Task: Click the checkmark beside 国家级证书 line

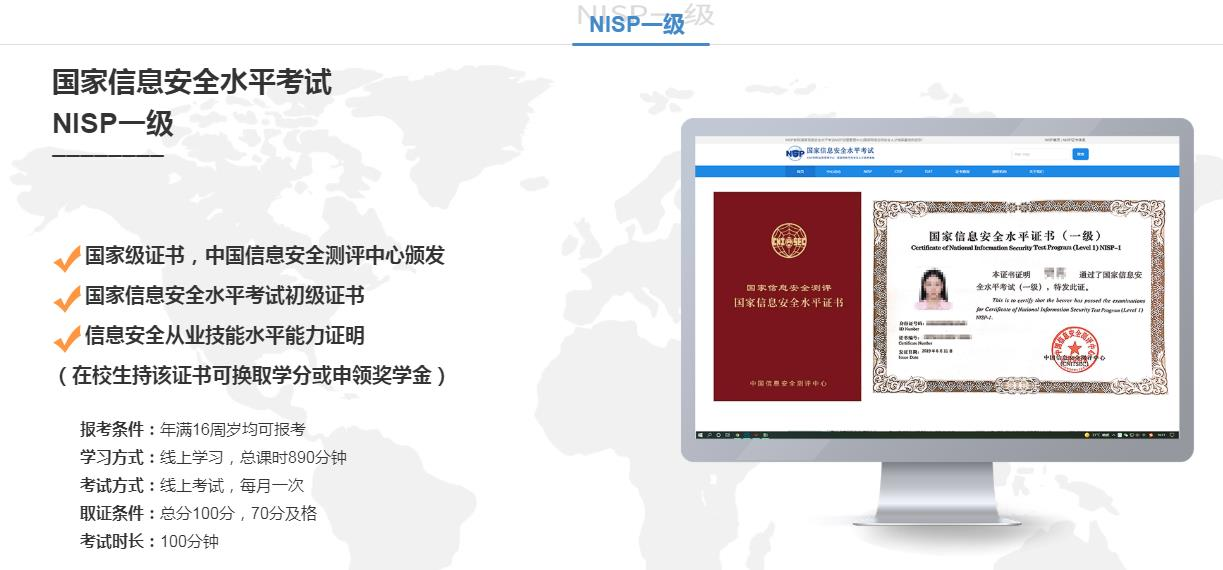Action: click(66, 259)
